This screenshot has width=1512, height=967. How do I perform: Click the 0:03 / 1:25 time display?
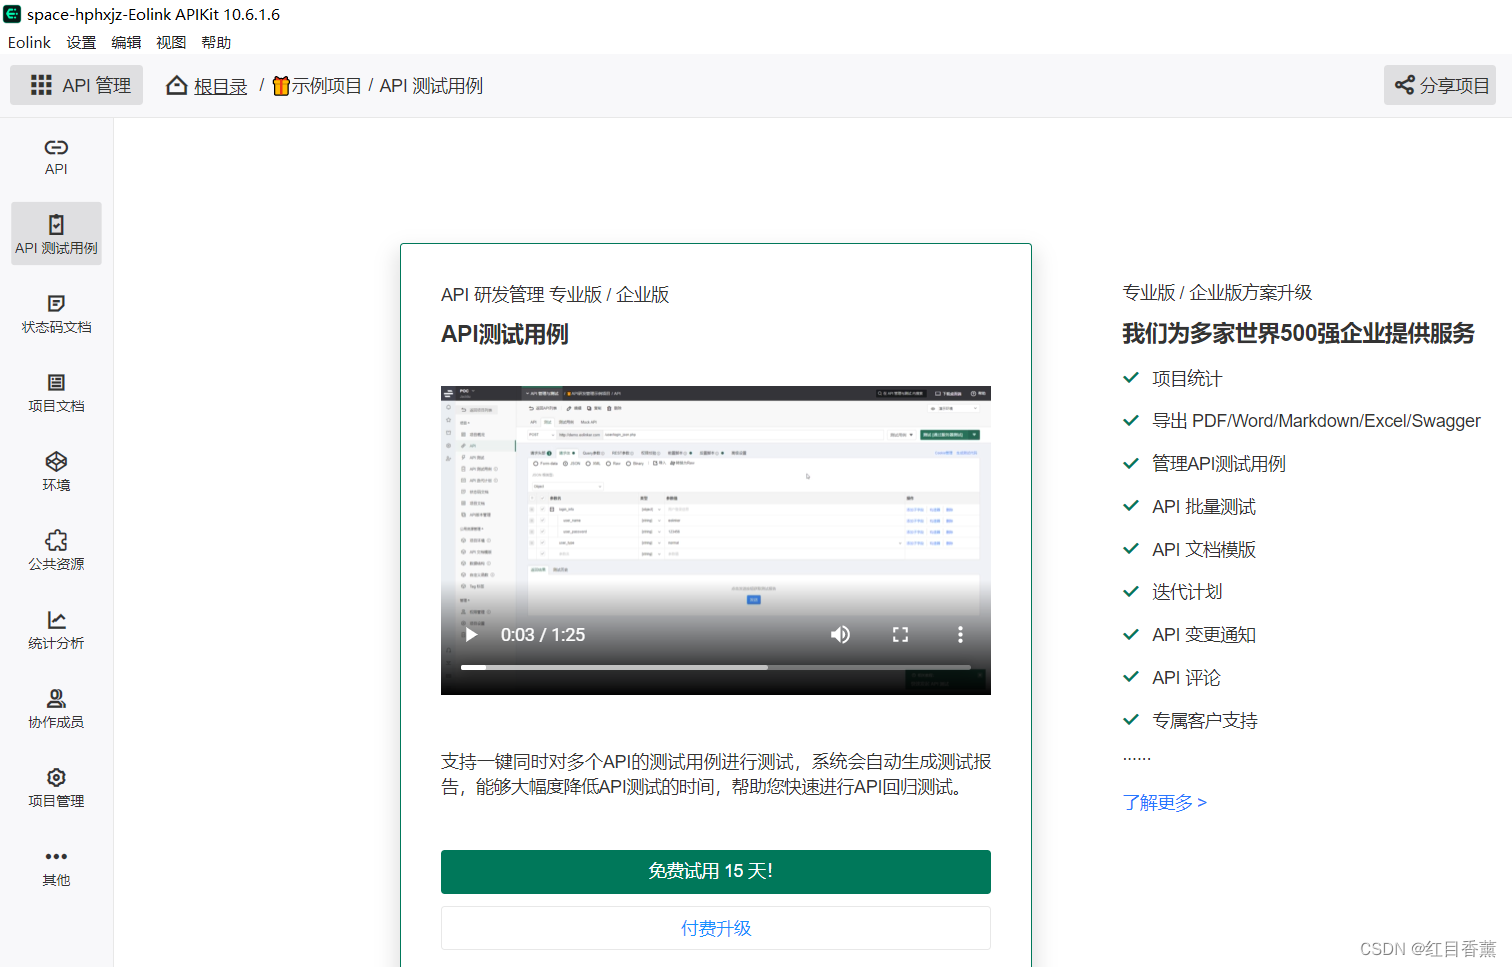543,635
